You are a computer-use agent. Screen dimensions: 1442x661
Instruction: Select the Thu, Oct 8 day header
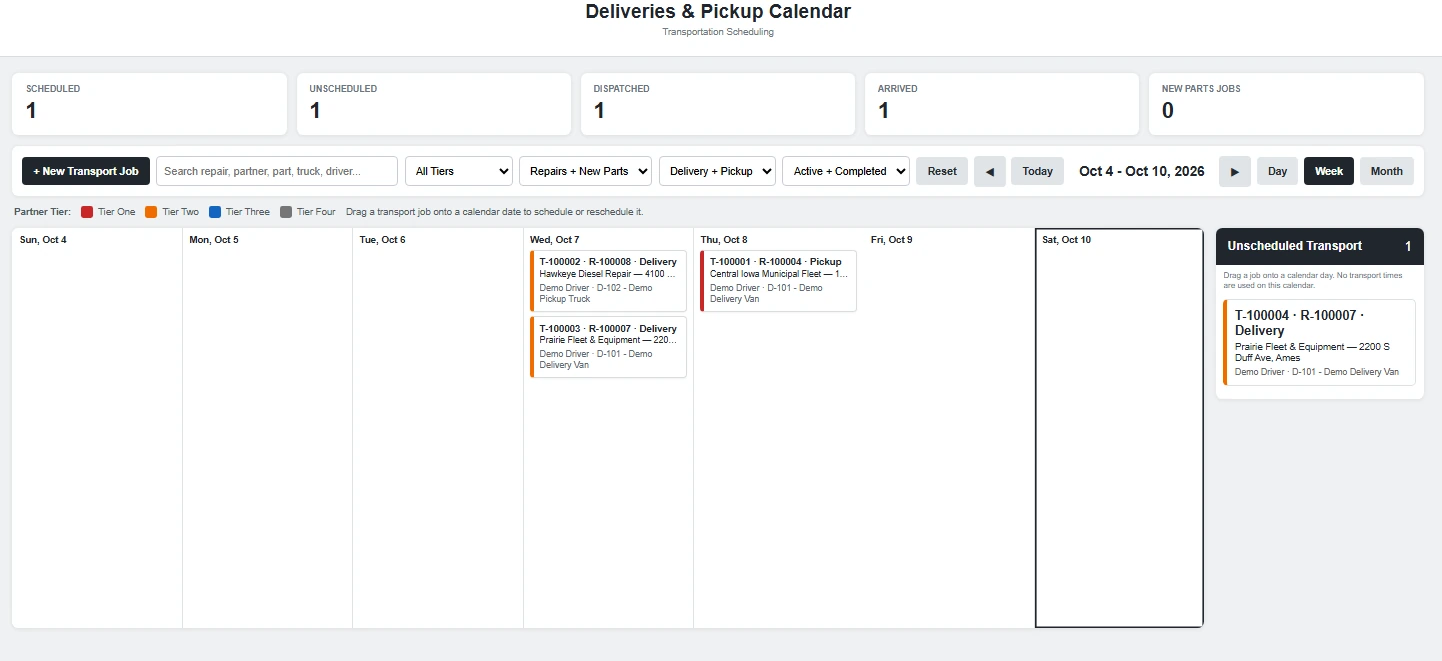tap(724, 240)
